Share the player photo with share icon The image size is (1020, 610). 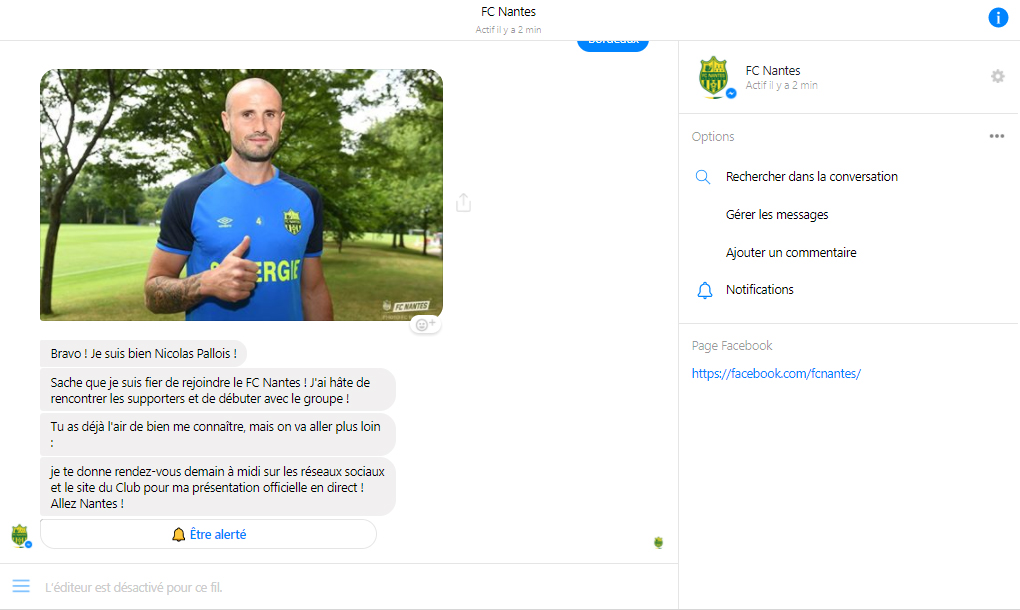pyautogui.click(x=463, y=202)
